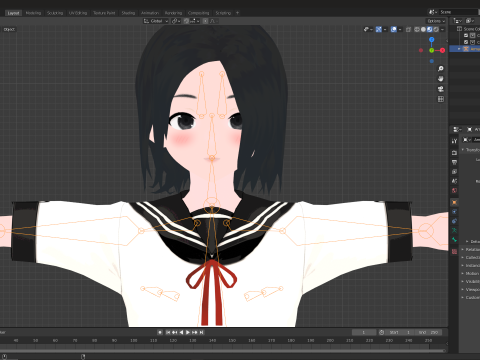Image resolution: width=480 pixels, height=360 pixels.
Task: Open the scene browse icon dropdown
Action: [x=433, y=12]
